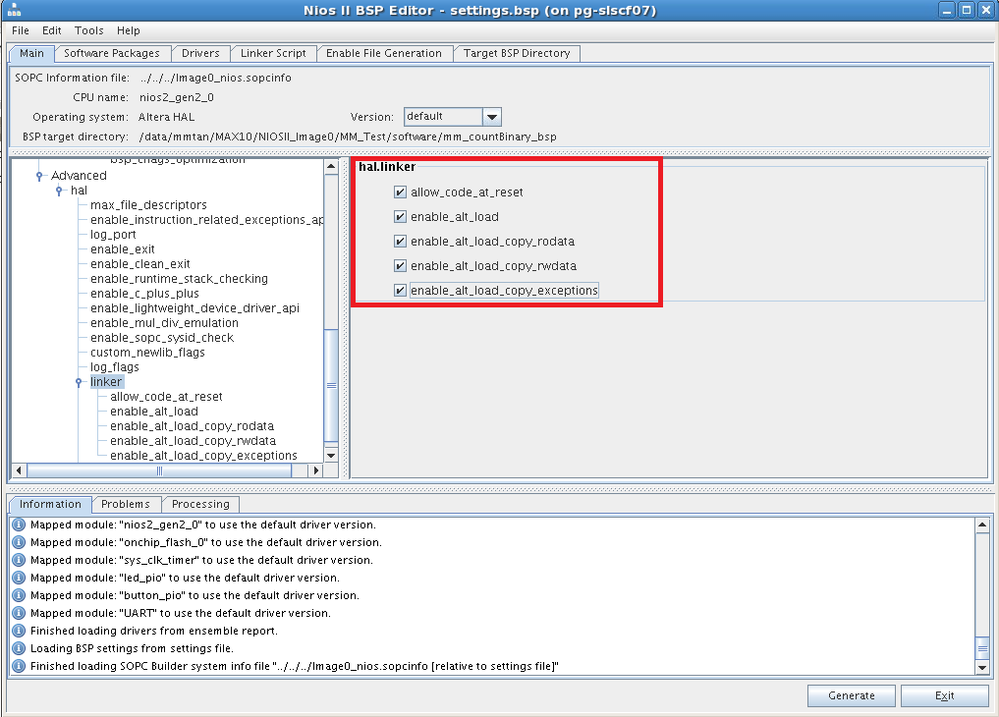Open the File menu
Image resolution: width=999 pixels, height=717 pixels.
[x=20, y=31]
